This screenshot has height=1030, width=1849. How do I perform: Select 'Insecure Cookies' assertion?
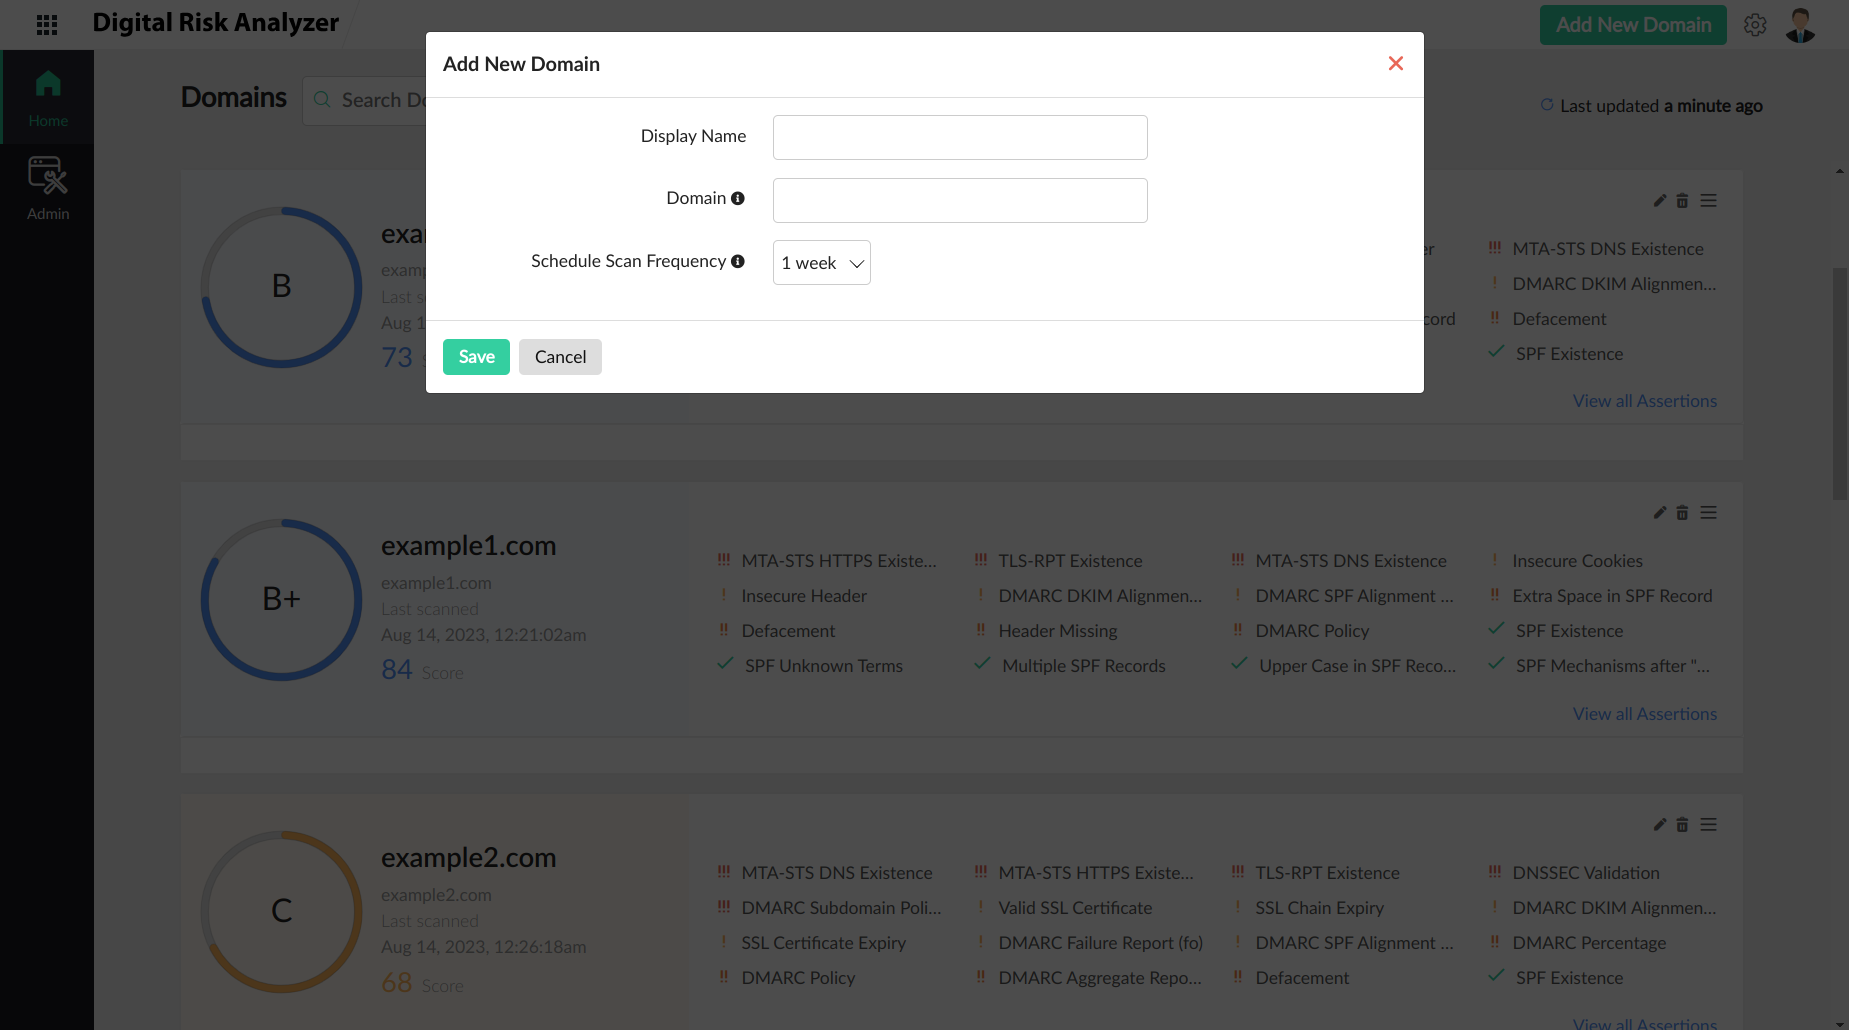[1577, 561]
